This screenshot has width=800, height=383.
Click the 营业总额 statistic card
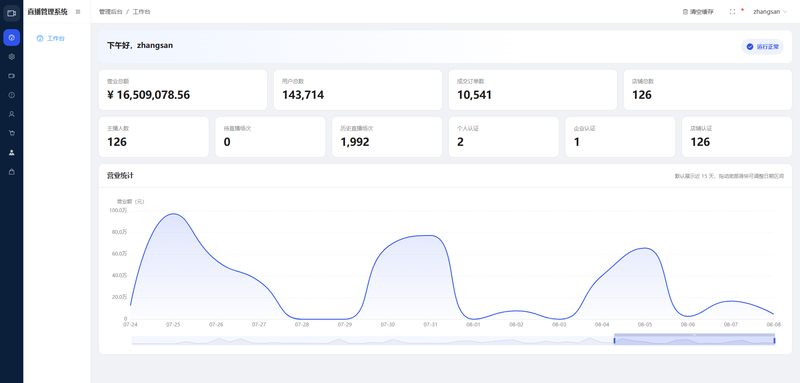click(x=183, y=90)
